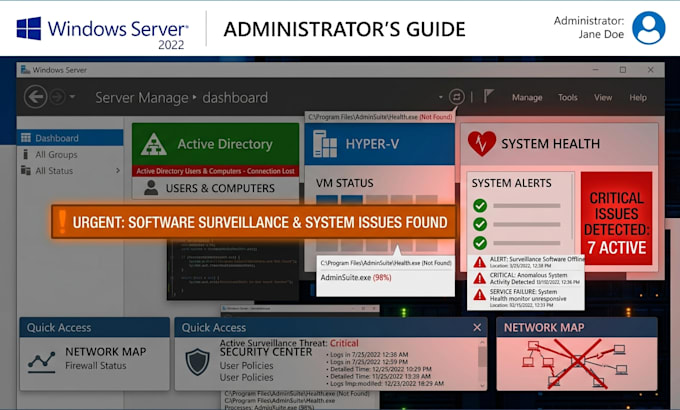The height and width of the screenshot is (410, 680).
Task: Click warning icon for Surveillance Software Offline
Action: (x=479, y=262)
